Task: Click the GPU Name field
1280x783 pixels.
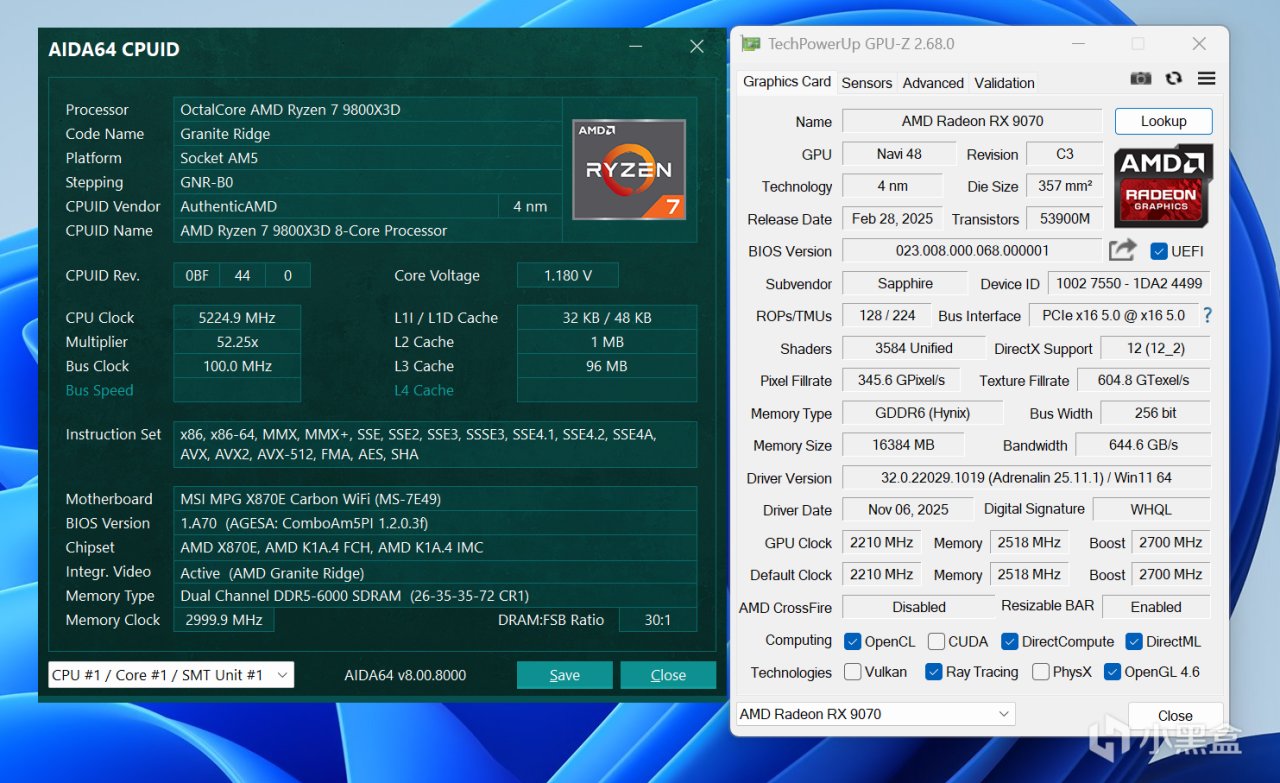Action: [971, 121]
